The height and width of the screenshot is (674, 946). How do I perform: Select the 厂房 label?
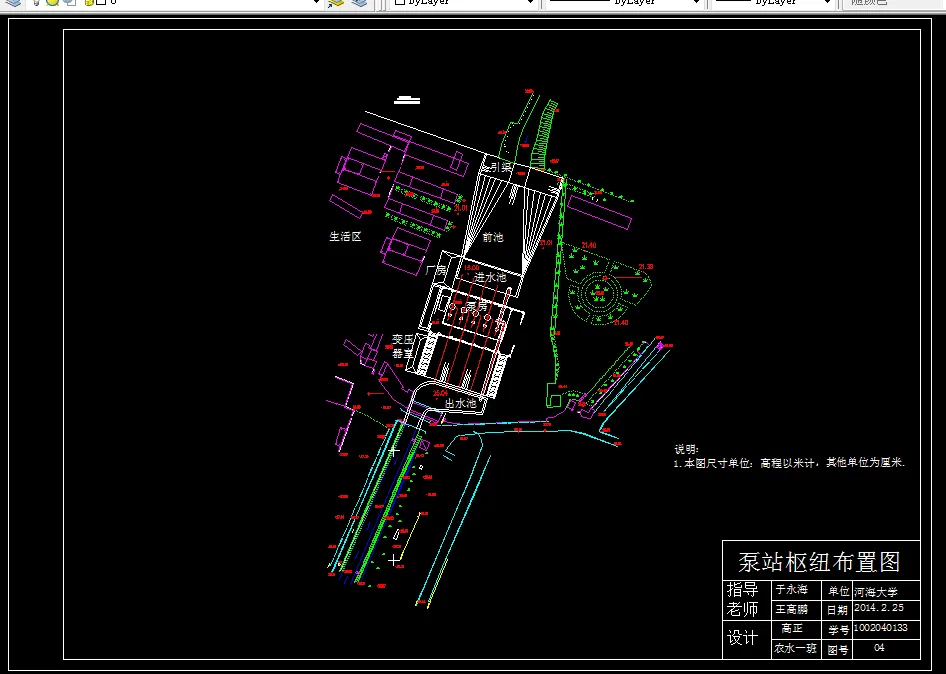pyautogui.click(x=436, y=270)
